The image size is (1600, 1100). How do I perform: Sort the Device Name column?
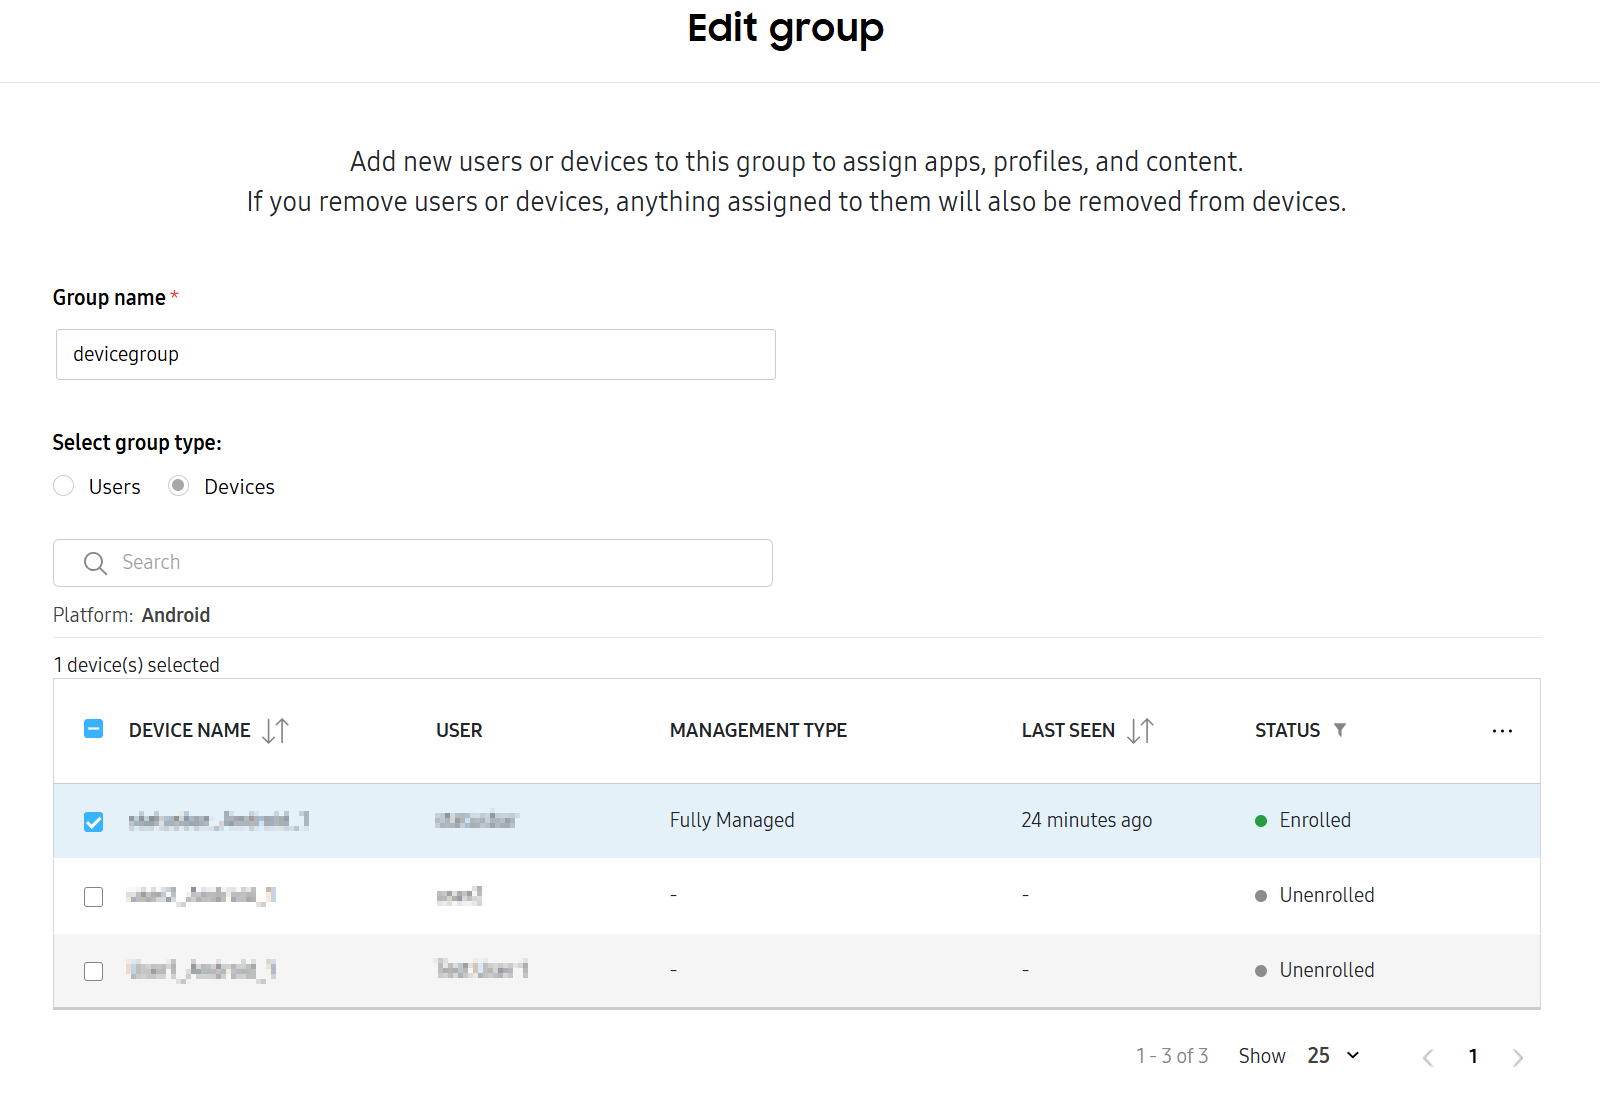pos(276,730)
